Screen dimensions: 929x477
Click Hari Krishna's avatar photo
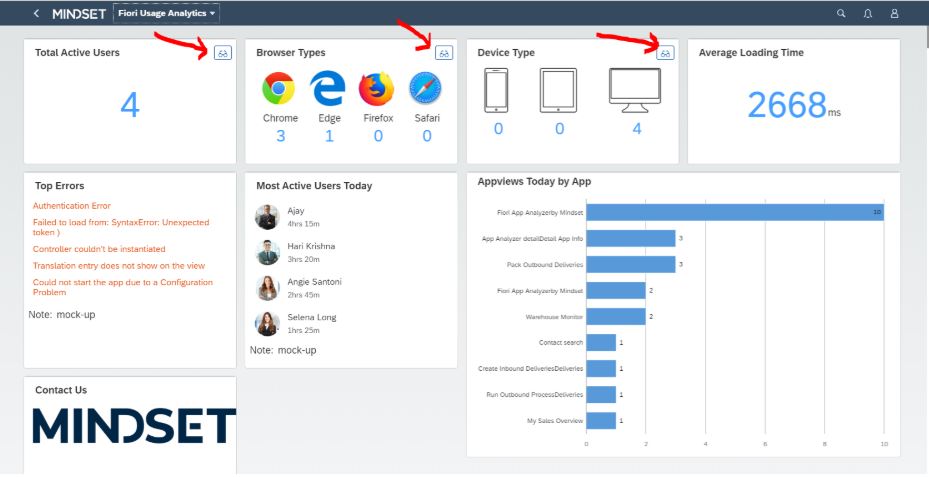coord(267,252)
